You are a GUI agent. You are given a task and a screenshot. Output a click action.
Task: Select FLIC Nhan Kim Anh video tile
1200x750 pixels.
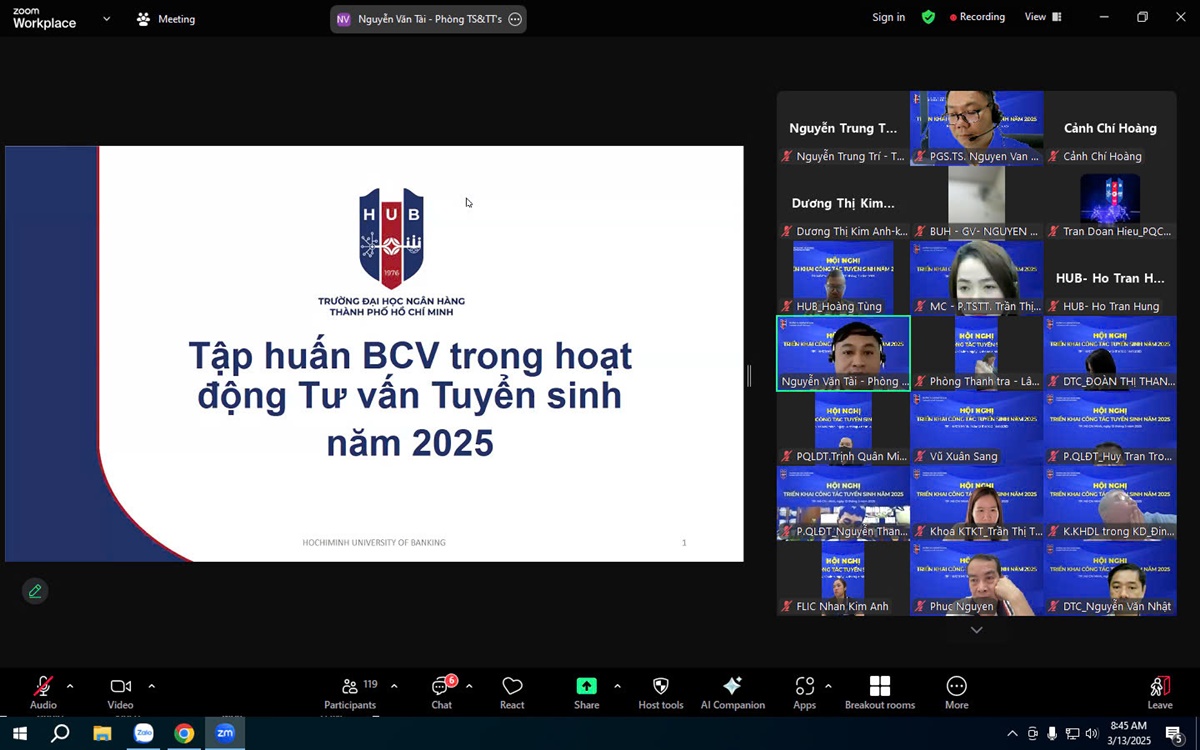(843, 578)
